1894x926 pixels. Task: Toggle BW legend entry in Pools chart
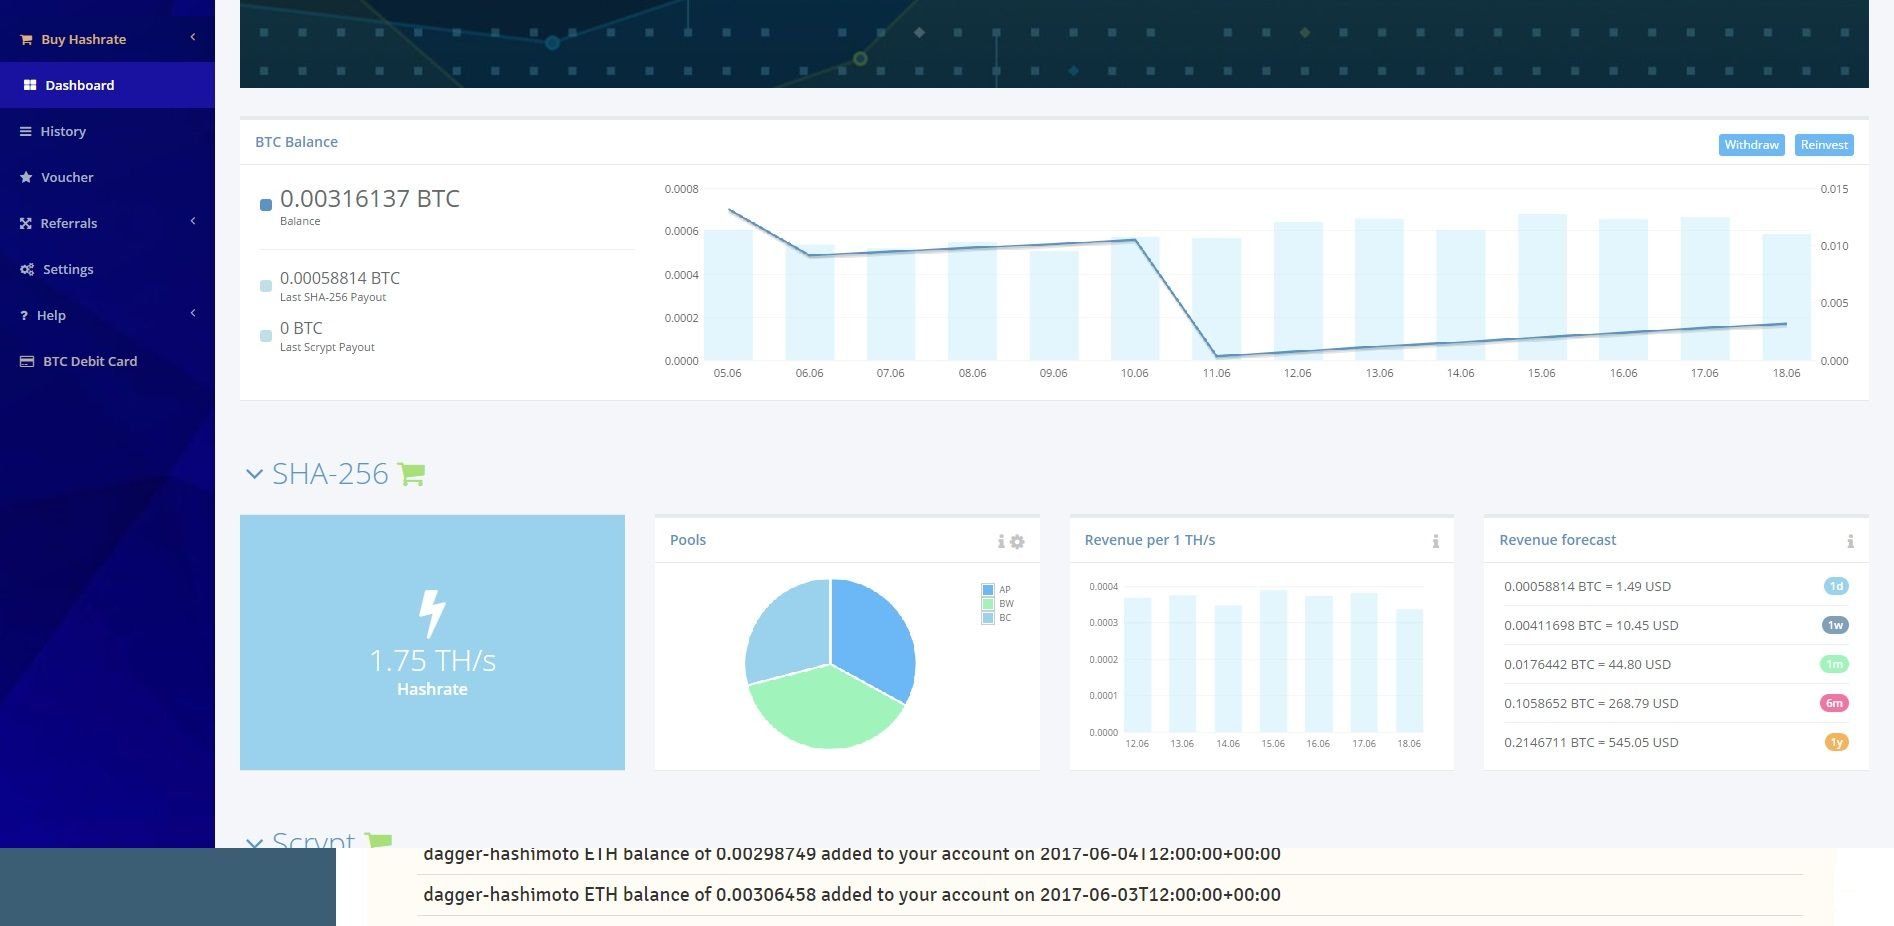[998, 604]
